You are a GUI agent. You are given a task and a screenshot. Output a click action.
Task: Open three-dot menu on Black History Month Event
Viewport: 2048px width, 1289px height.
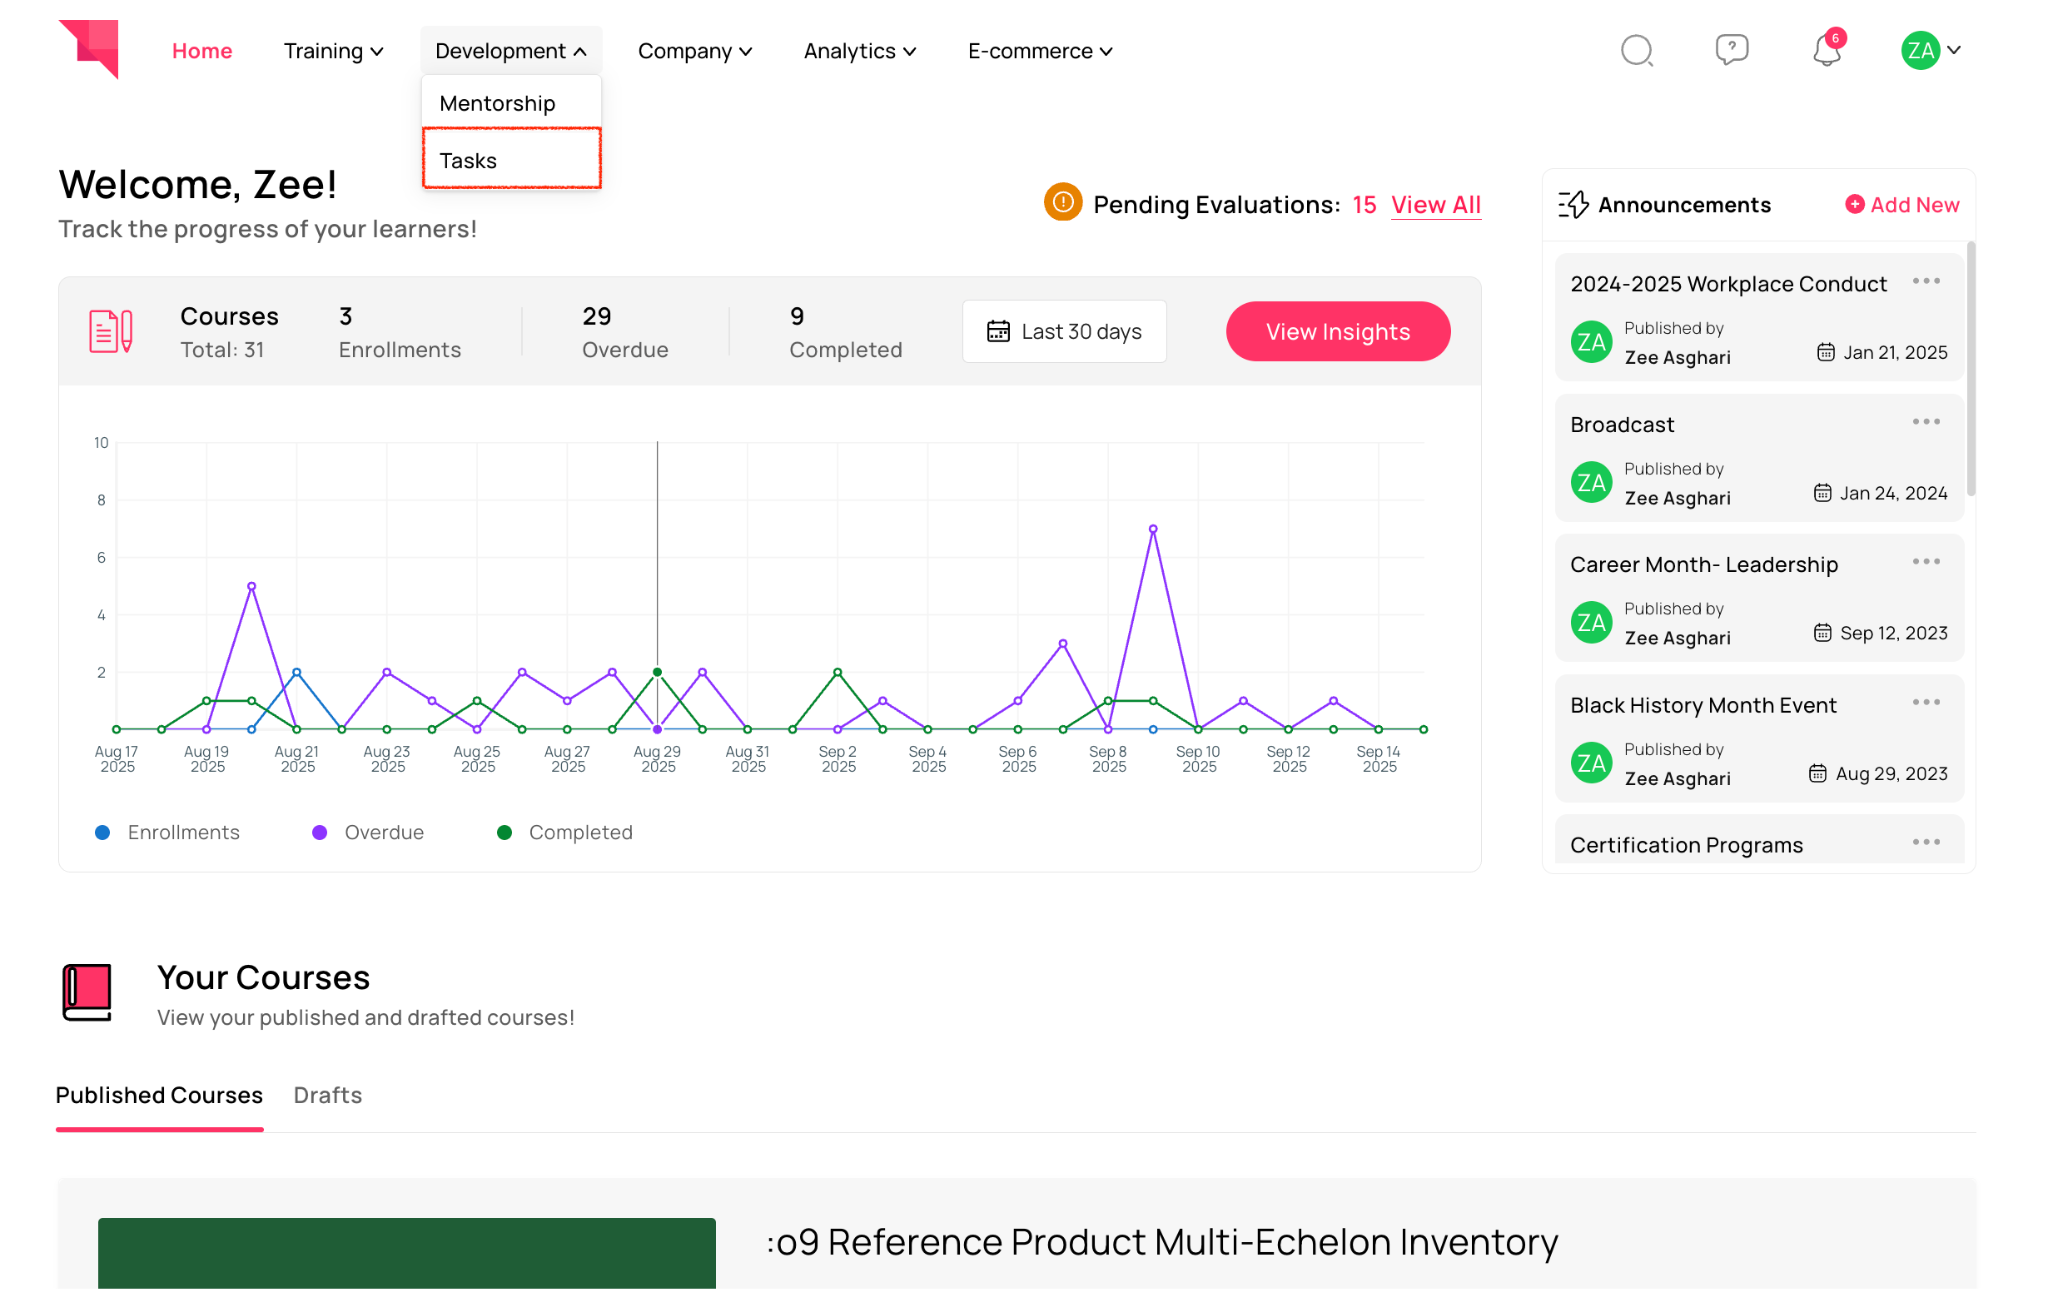[1926, 703]
